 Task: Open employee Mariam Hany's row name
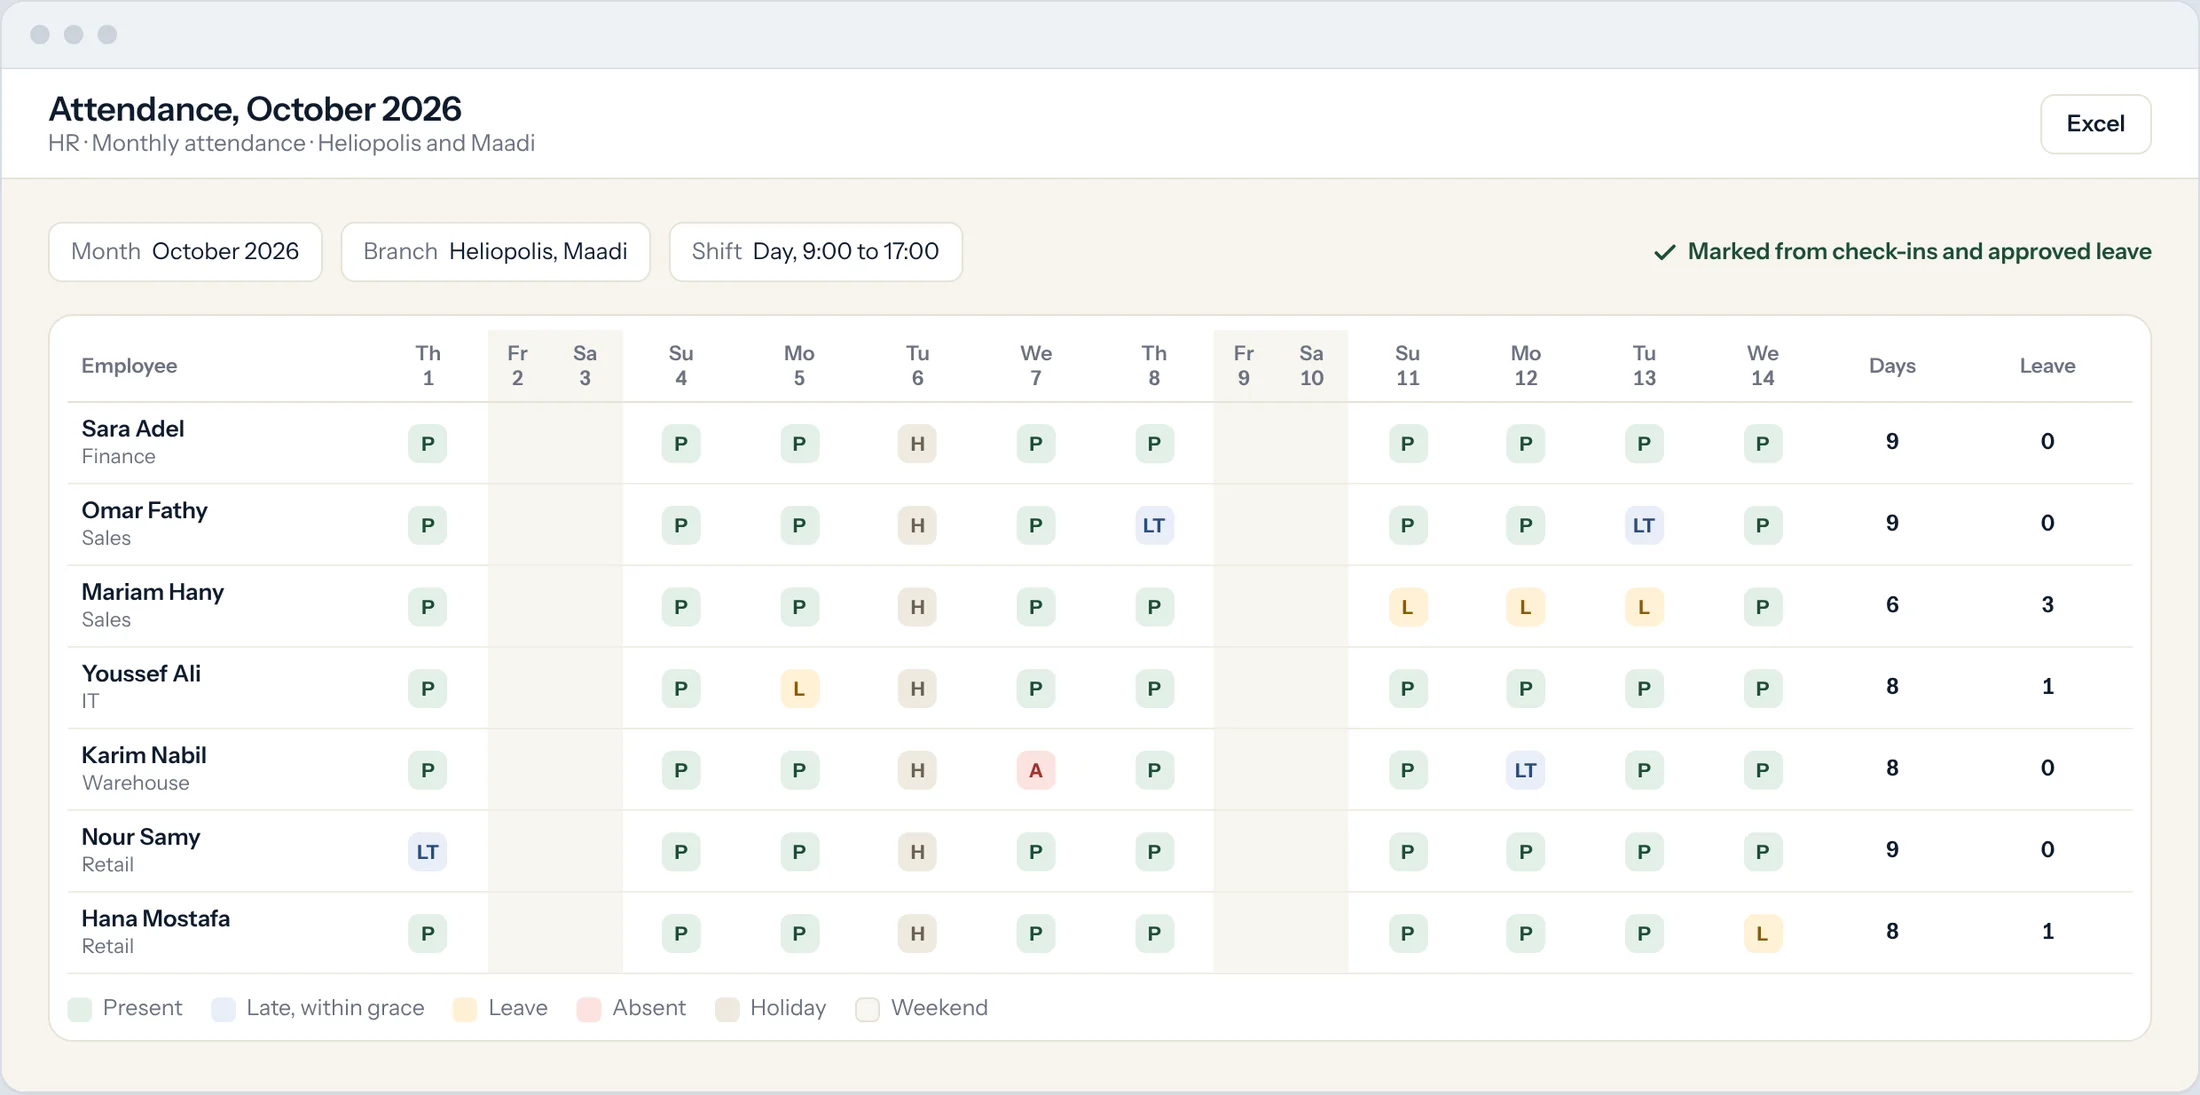[153, 592]
